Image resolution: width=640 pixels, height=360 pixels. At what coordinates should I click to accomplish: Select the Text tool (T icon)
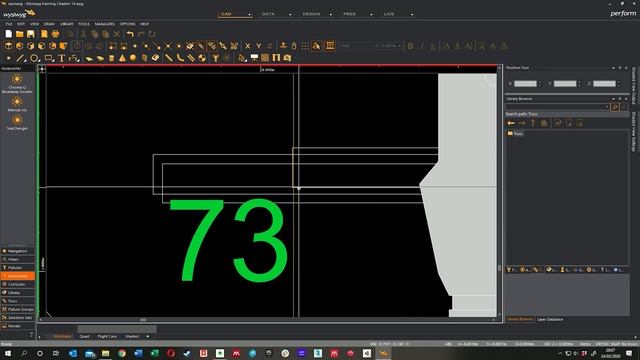point(62,58)
